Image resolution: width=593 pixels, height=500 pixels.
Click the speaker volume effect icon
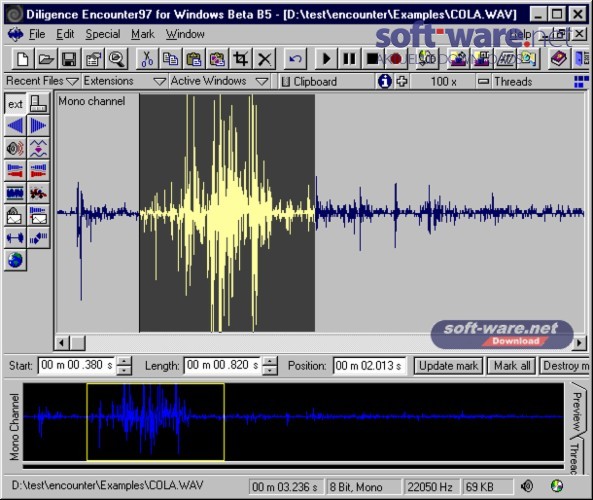tap(15, 148)
